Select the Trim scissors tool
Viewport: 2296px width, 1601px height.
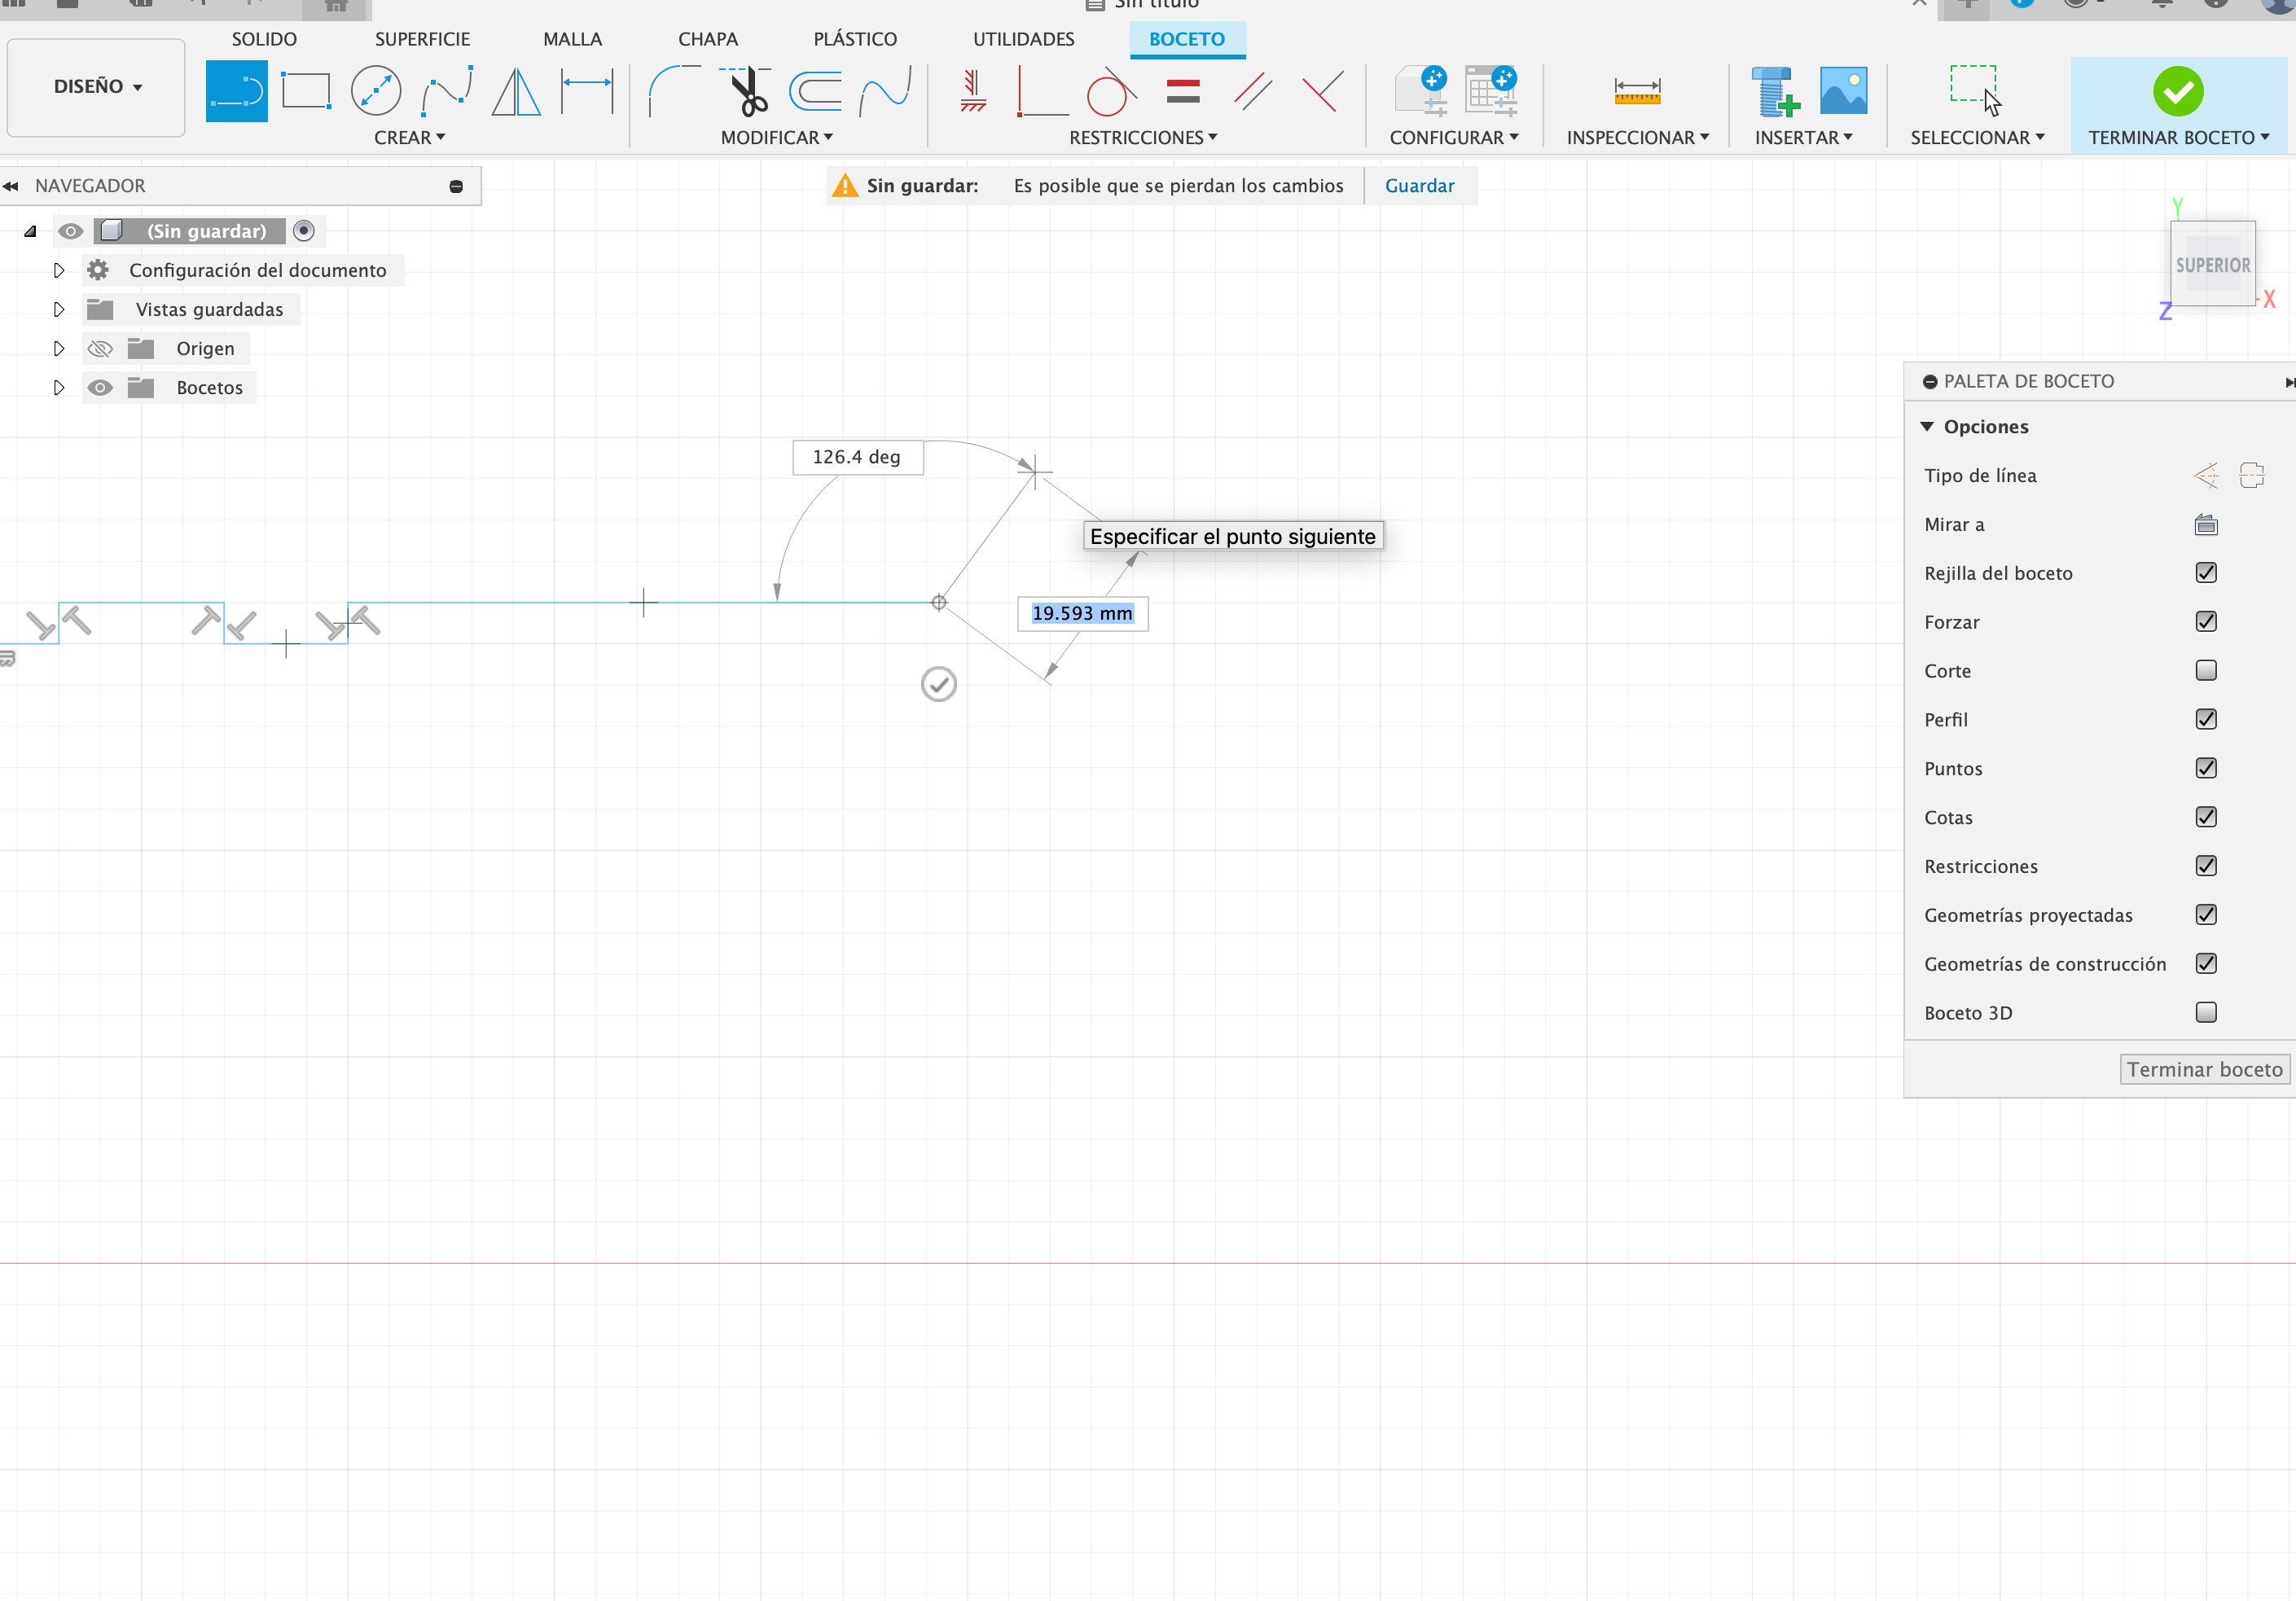746,91
